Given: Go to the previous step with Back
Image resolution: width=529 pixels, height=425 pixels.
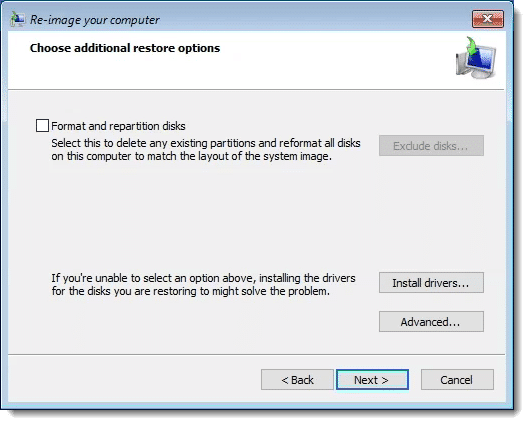Looking at the screenshot, I should [x=297, y=380].
